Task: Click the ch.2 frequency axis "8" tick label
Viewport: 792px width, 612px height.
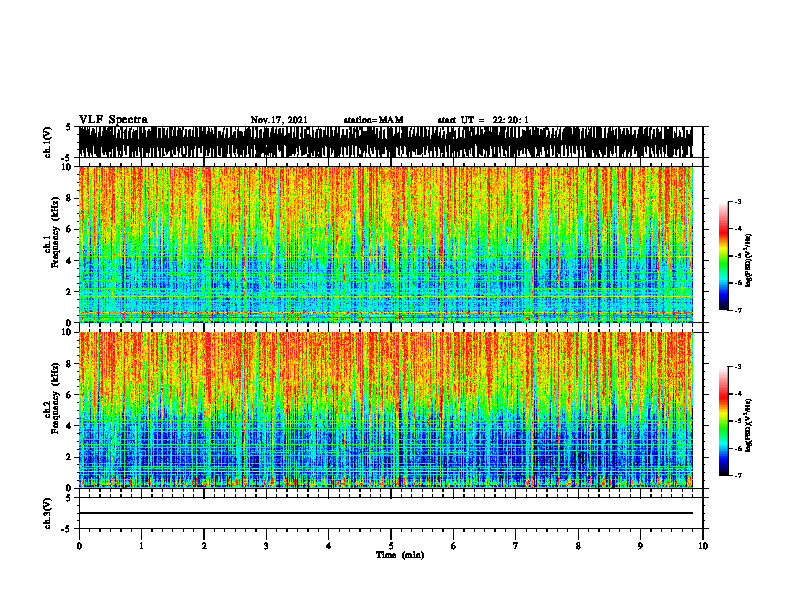Action: 70,364
